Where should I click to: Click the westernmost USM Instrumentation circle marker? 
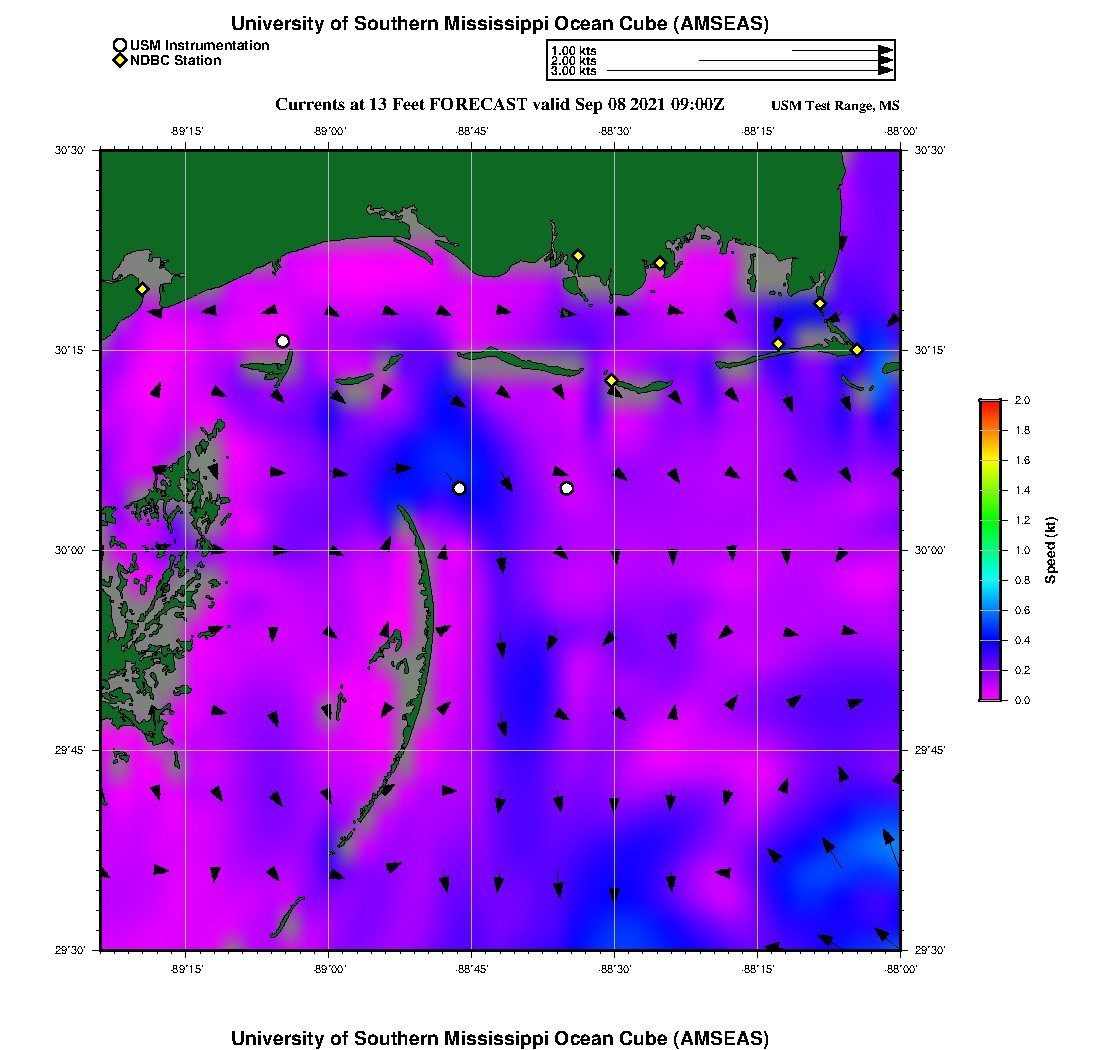coord(283,341)
